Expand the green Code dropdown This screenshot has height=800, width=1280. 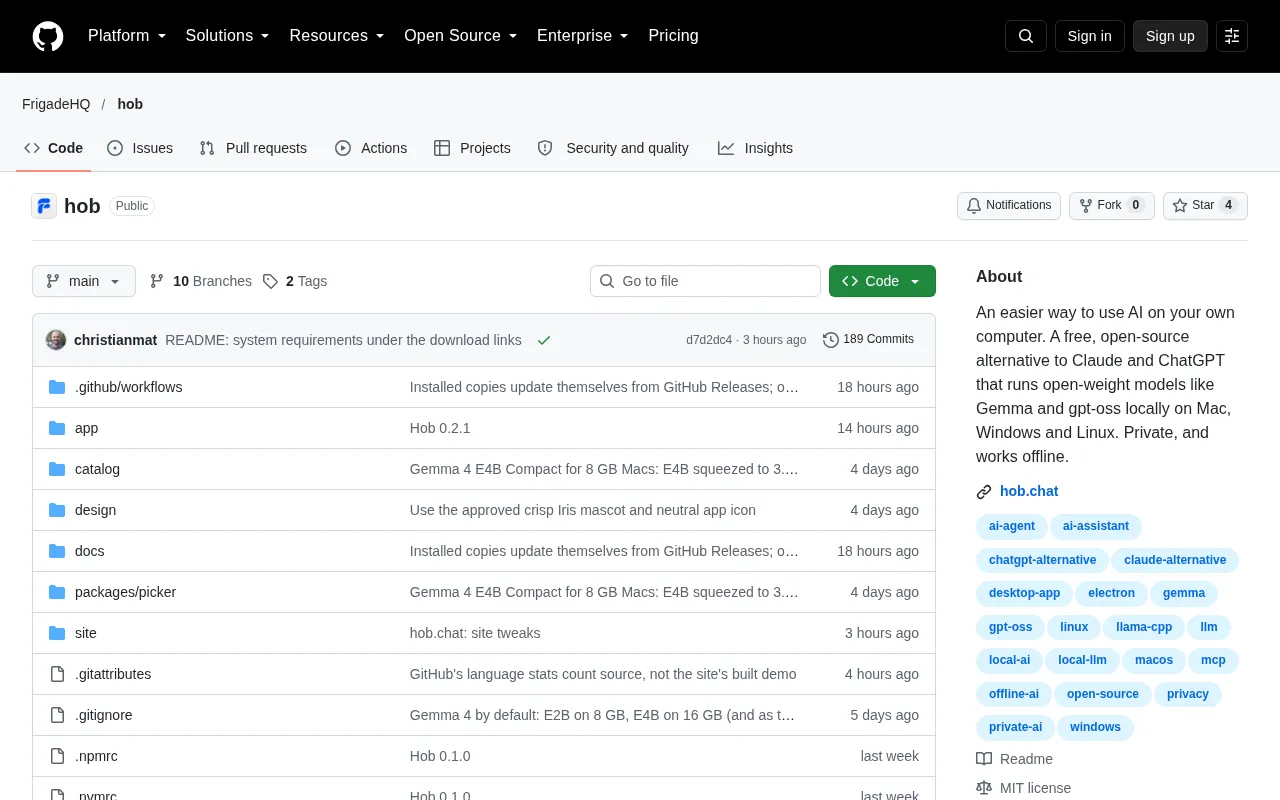[882, 281]
